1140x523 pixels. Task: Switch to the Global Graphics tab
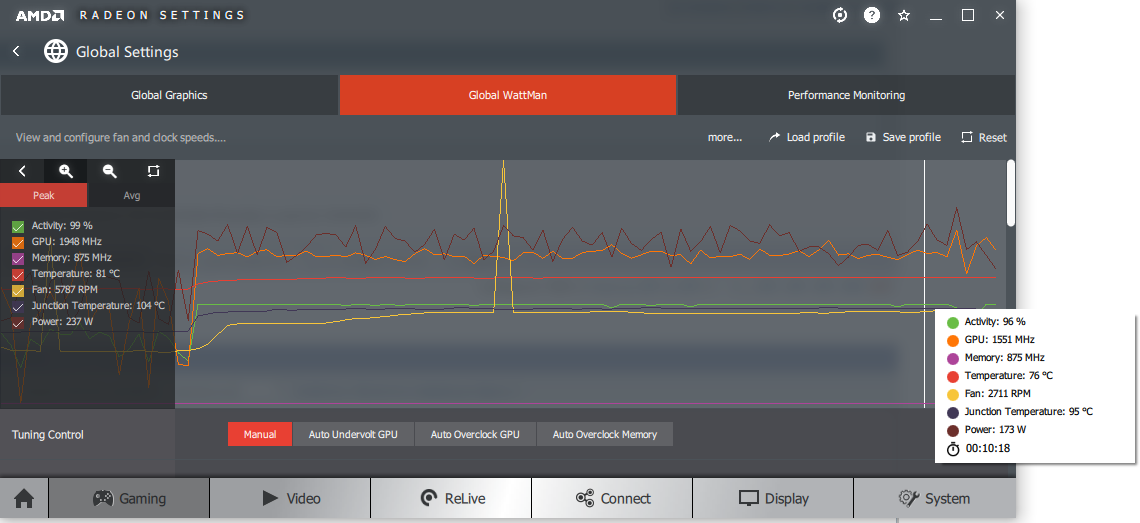[169, 95]
